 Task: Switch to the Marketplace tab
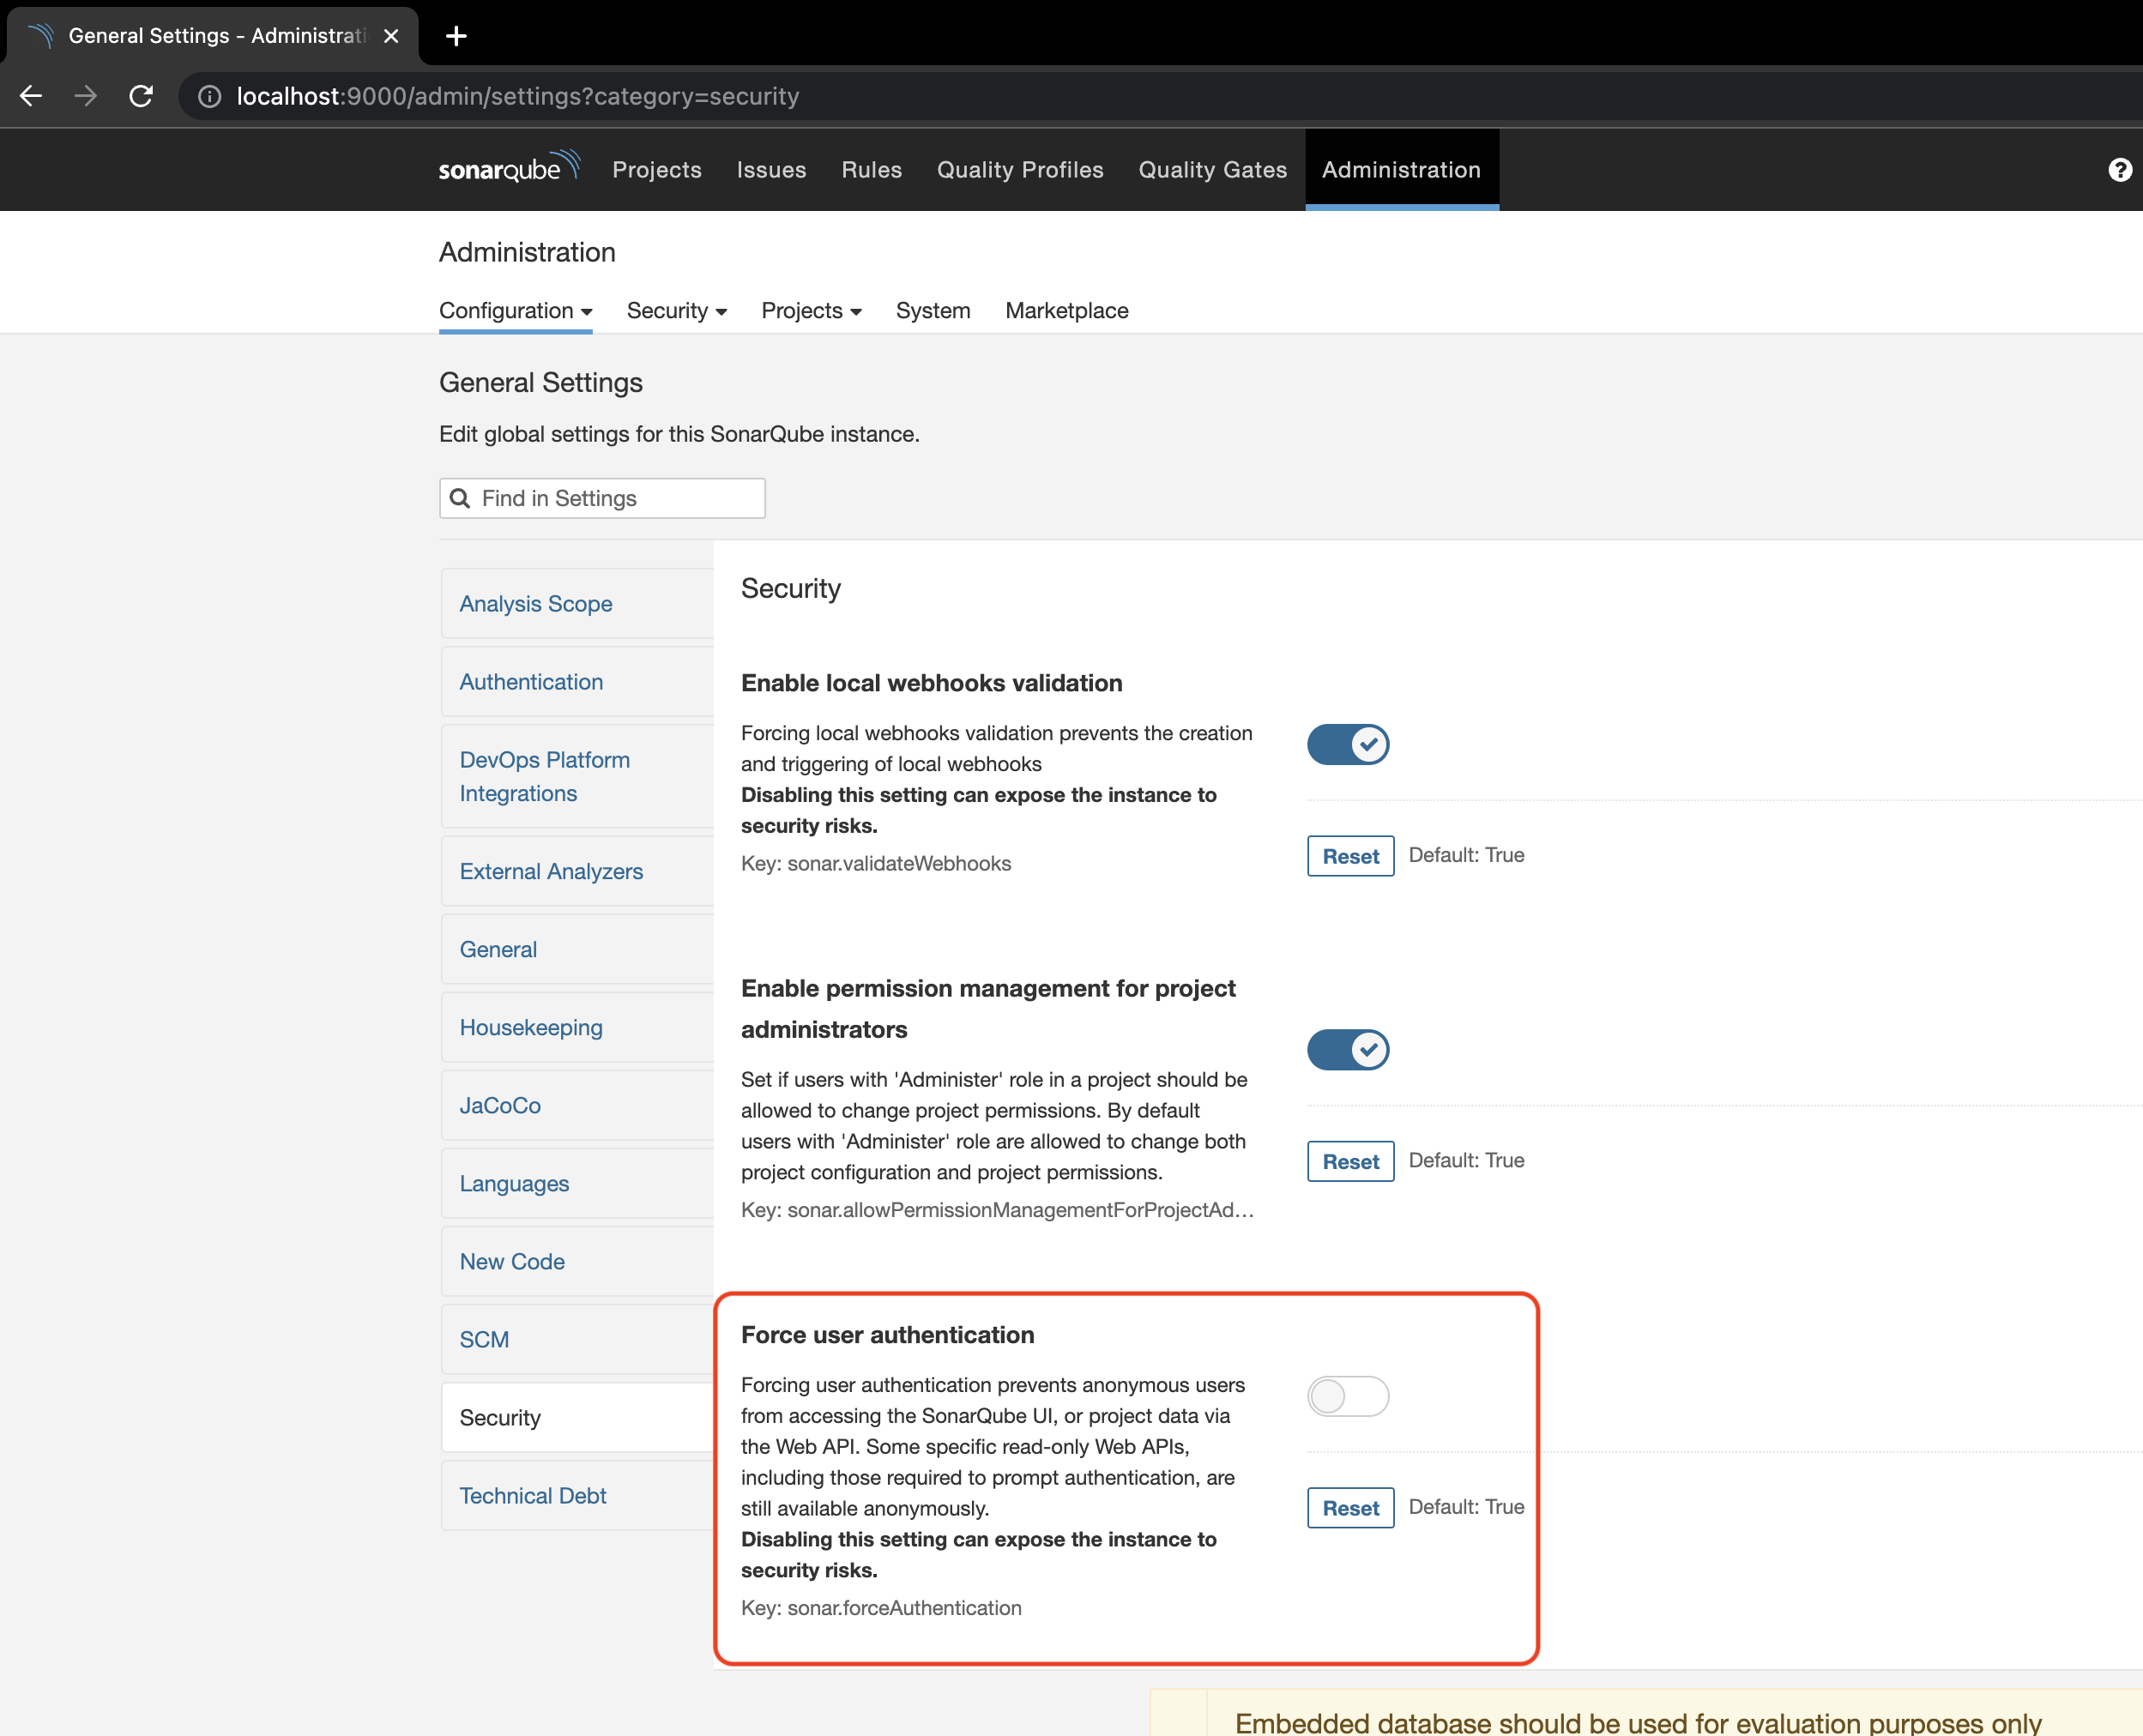(1066, 311)
